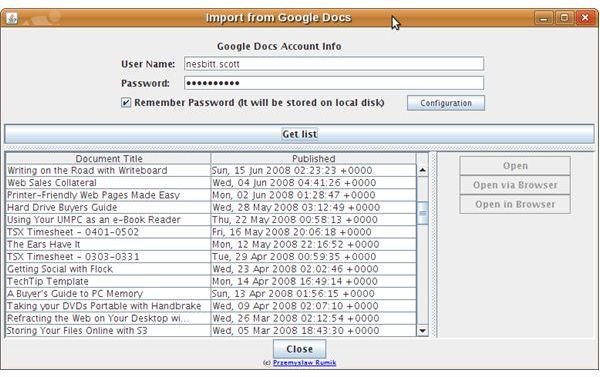Select 'A Buyer's Guide to PC Memory'
600x377 pixels.
tap(108, 294)
